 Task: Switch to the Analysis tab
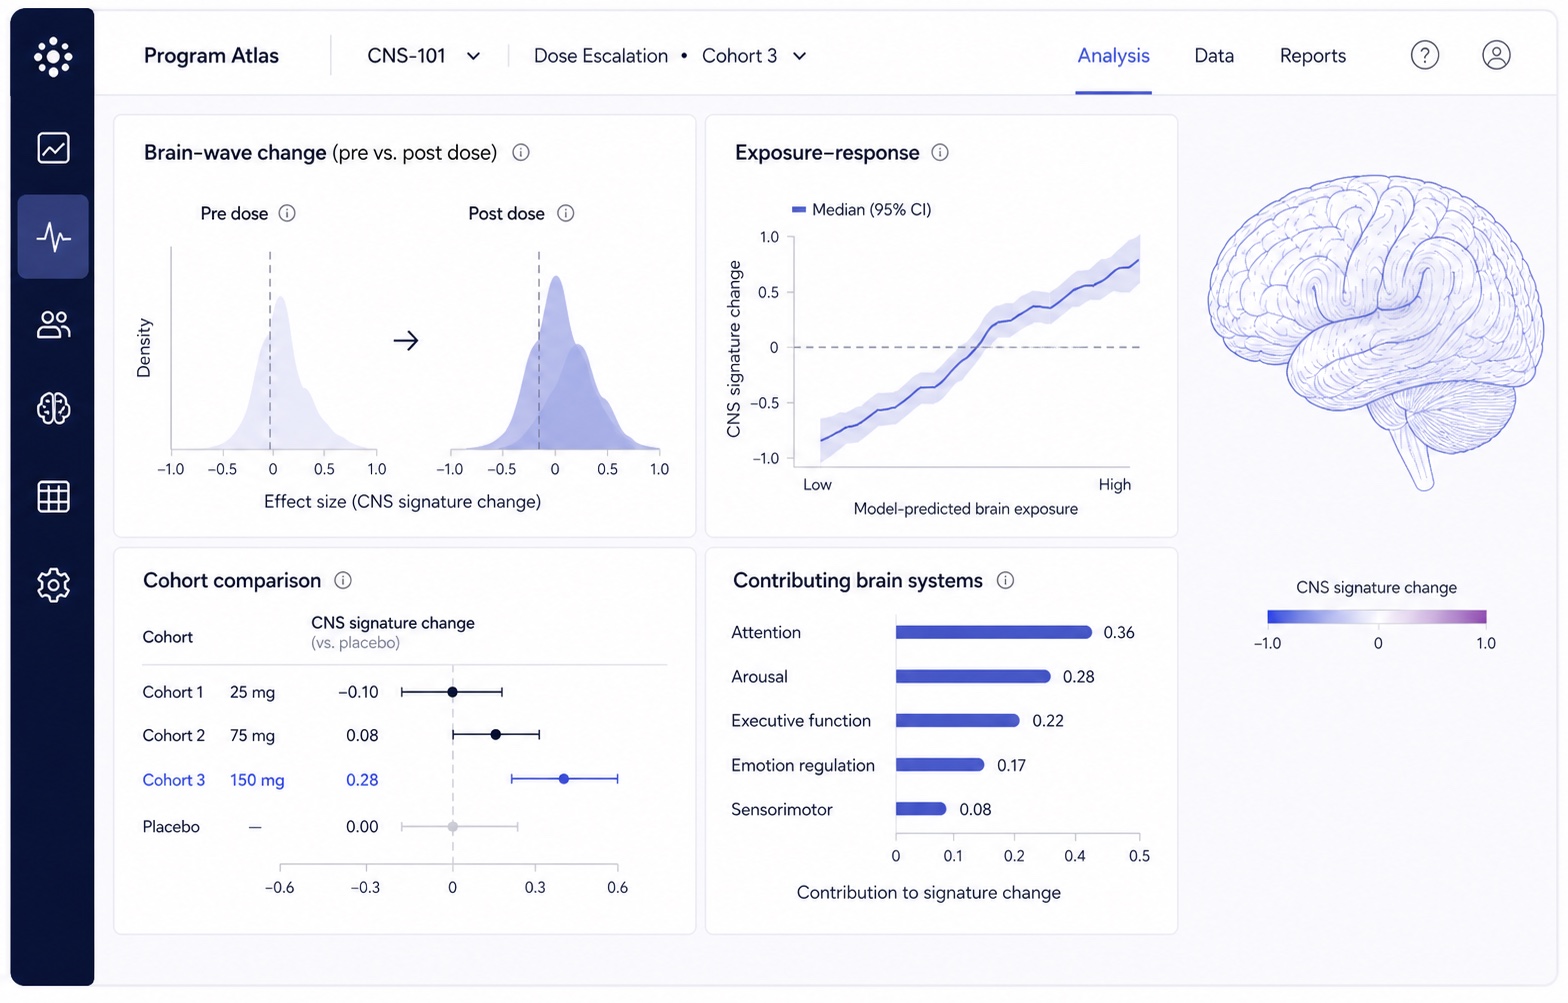pyautogui.click(x=1113, y=56)
